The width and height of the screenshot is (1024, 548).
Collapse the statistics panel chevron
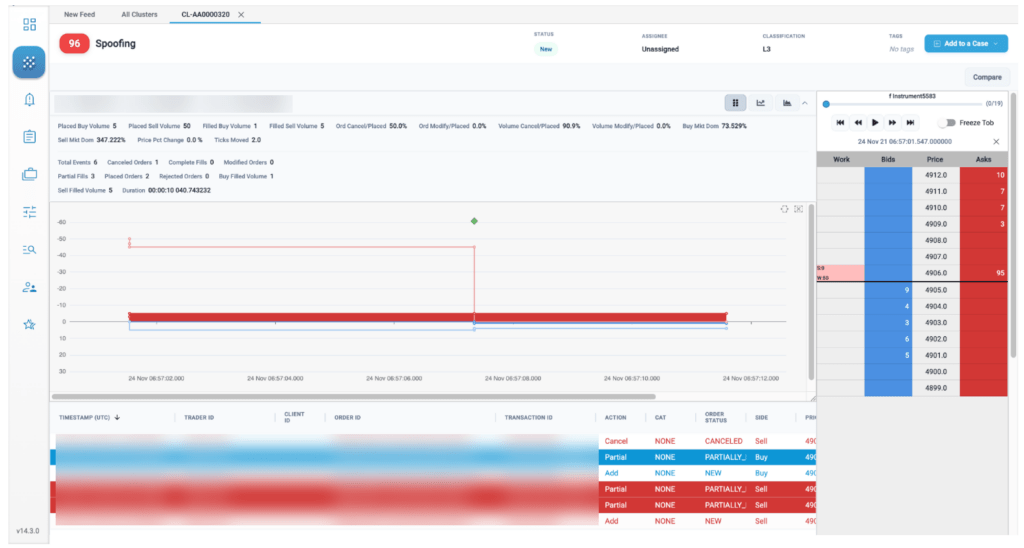805,103
